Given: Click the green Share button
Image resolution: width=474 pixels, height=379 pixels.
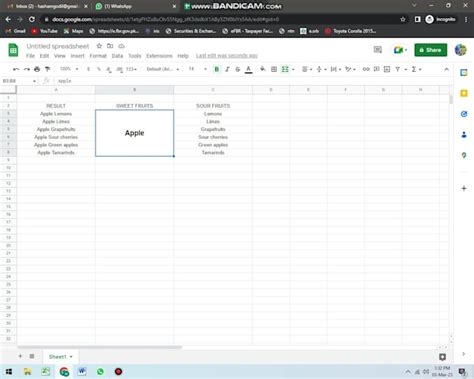Looking at the screenshot, I should (431, 50).
